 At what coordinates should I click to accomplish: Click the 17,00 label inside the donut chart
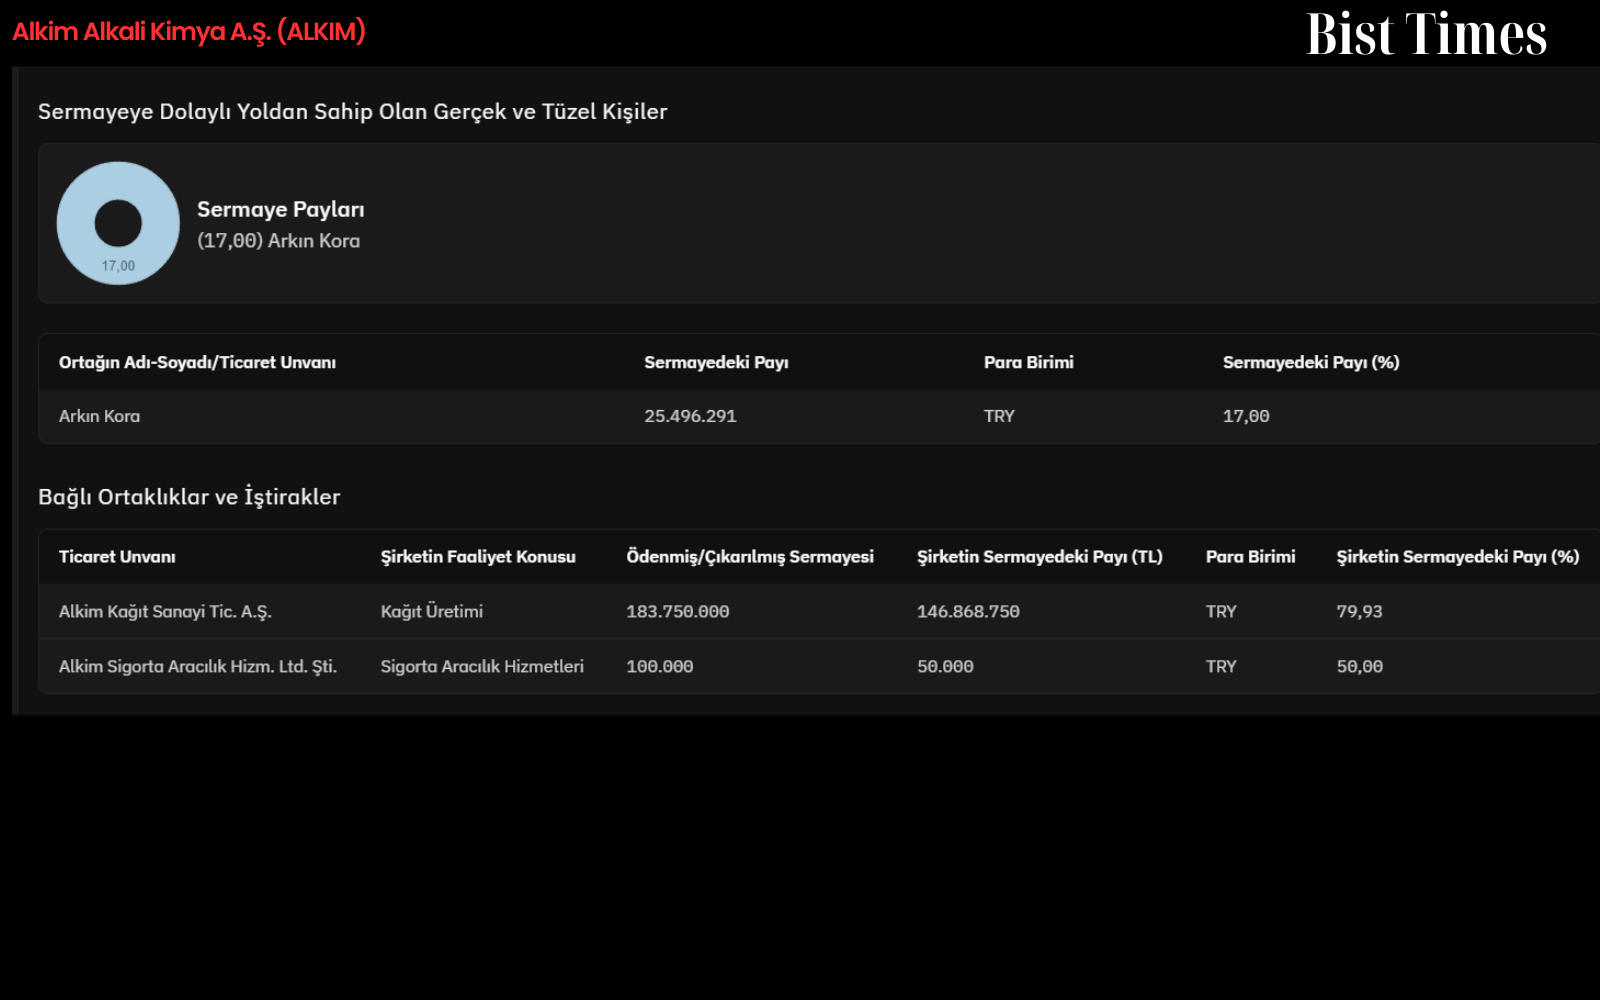118,266
